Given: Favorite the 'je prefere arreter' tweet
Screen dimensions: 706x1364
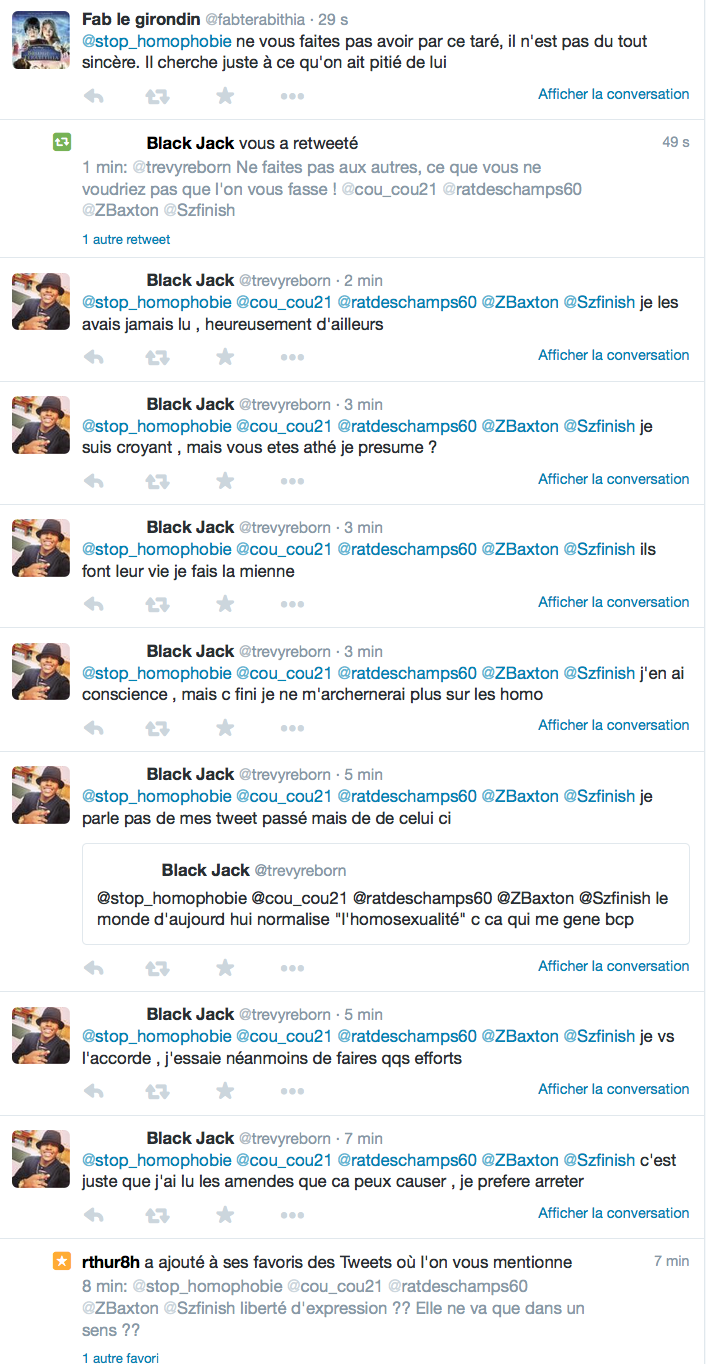Looking at the screenshot, I should coord(225,1215).
